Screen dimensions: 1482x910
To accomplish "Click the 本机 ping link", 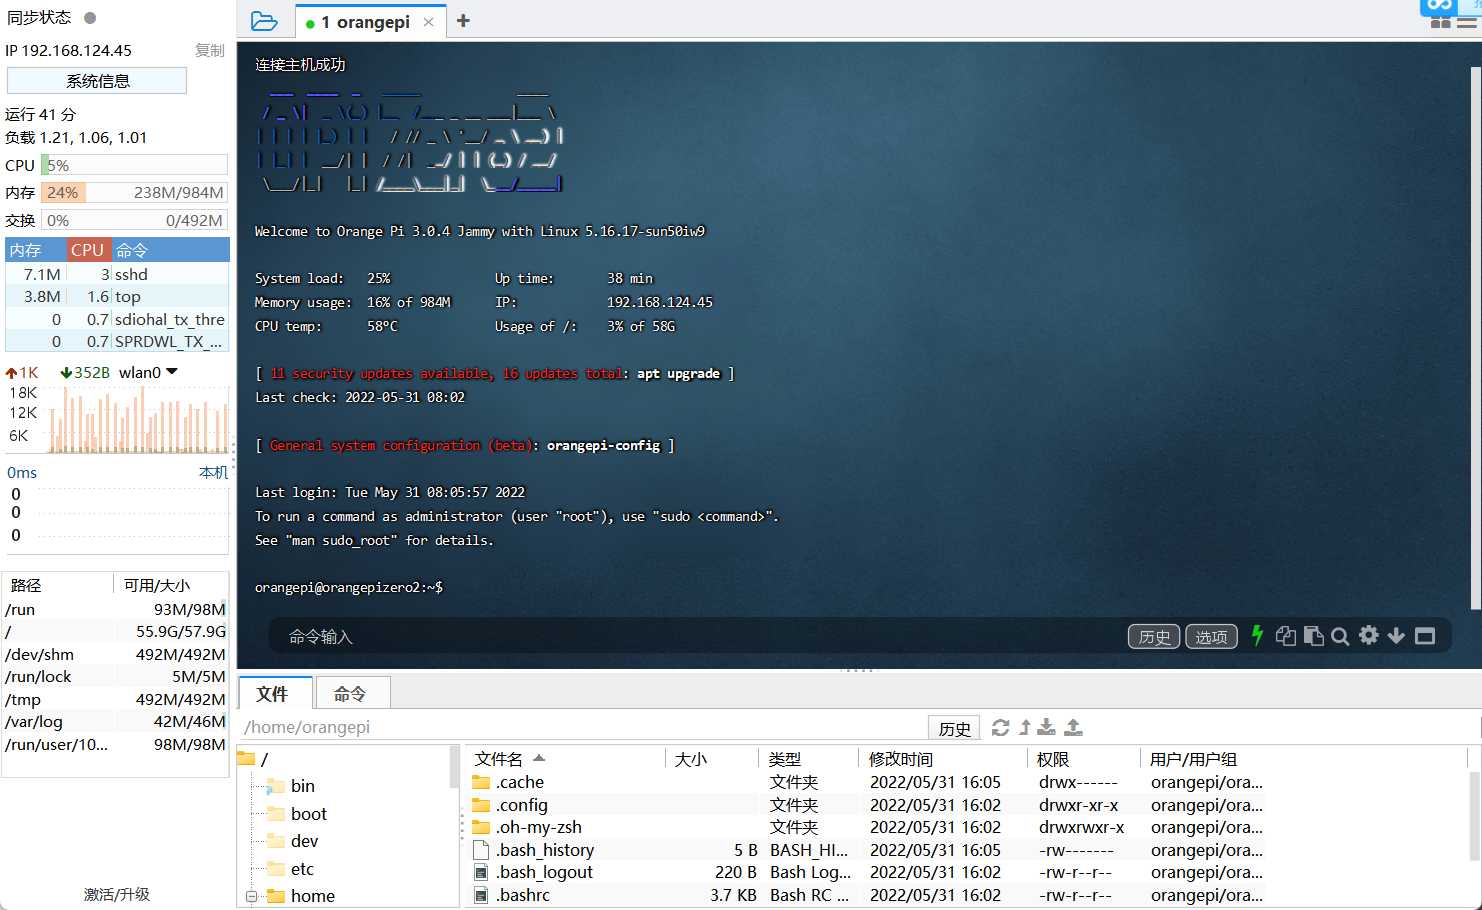I will pos(213,472).
